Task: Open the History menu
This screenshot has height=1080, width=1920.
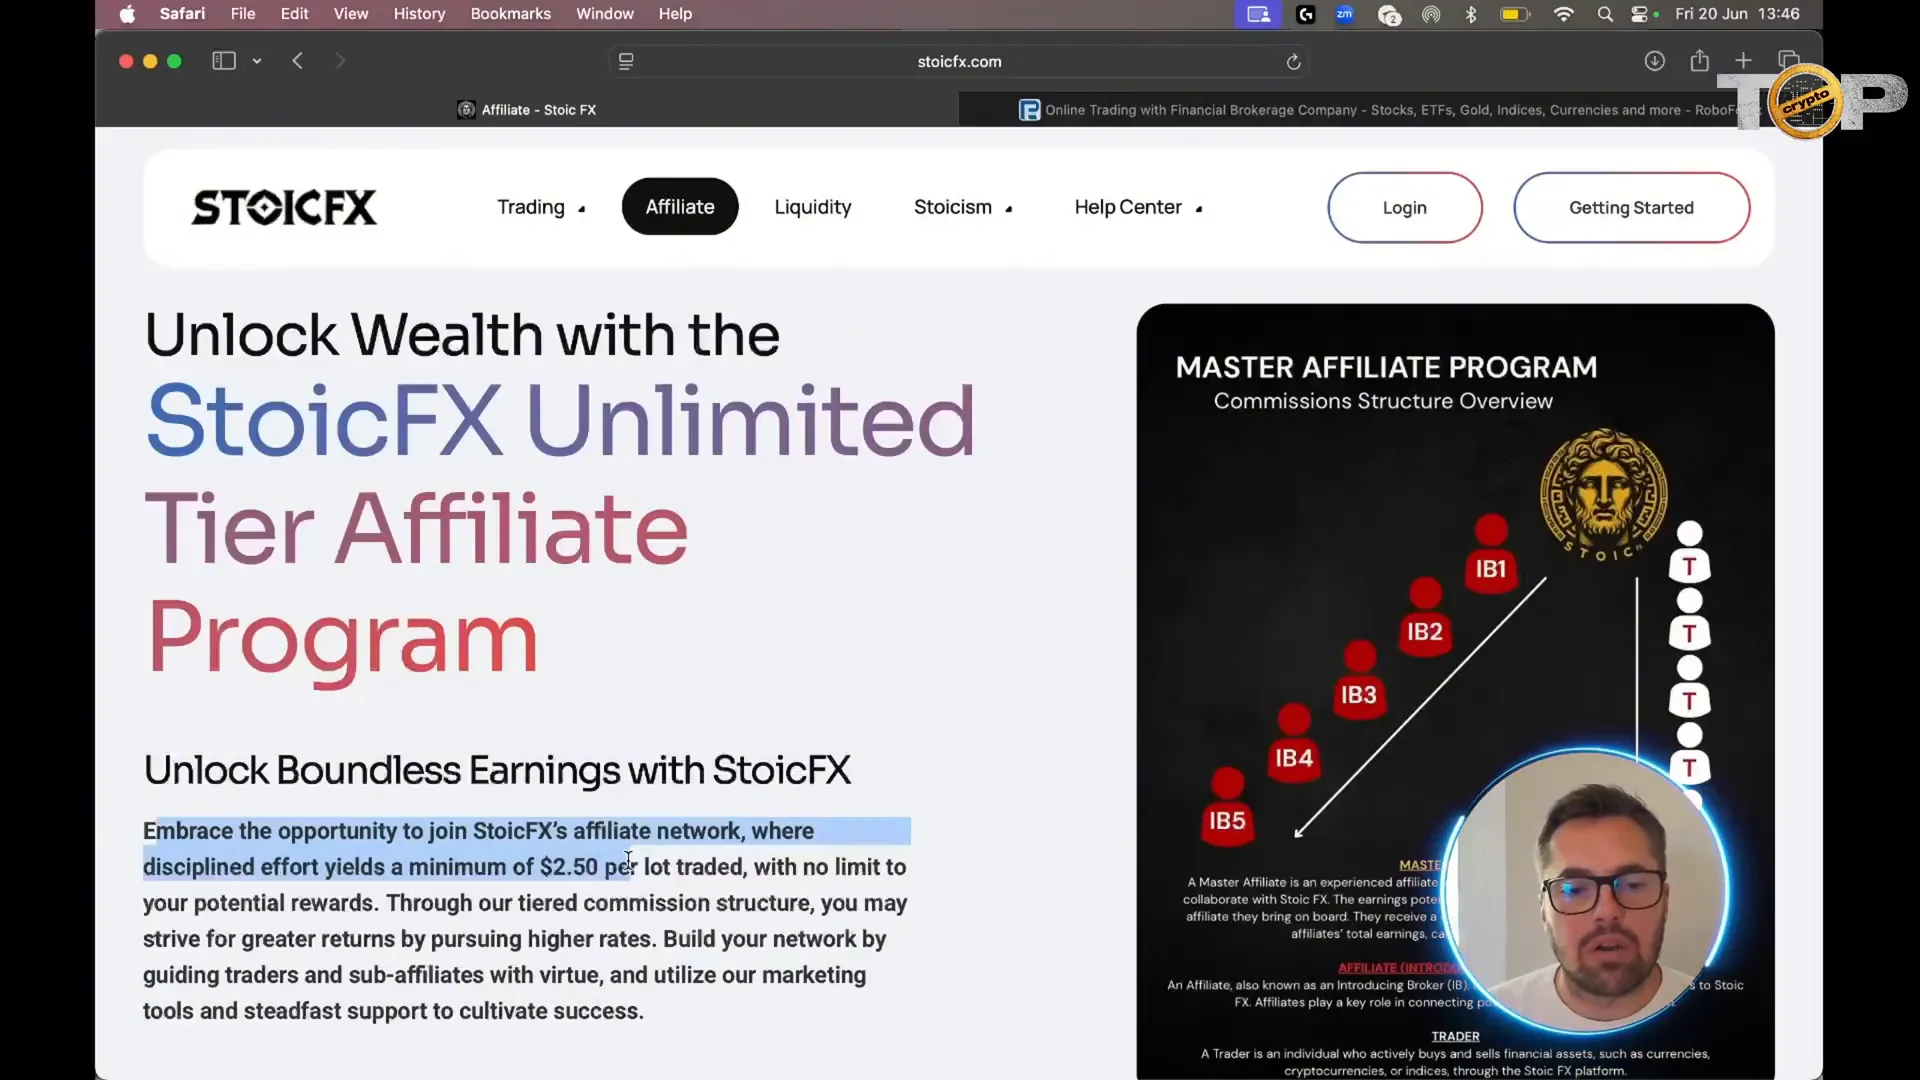Action: [419, 14]
